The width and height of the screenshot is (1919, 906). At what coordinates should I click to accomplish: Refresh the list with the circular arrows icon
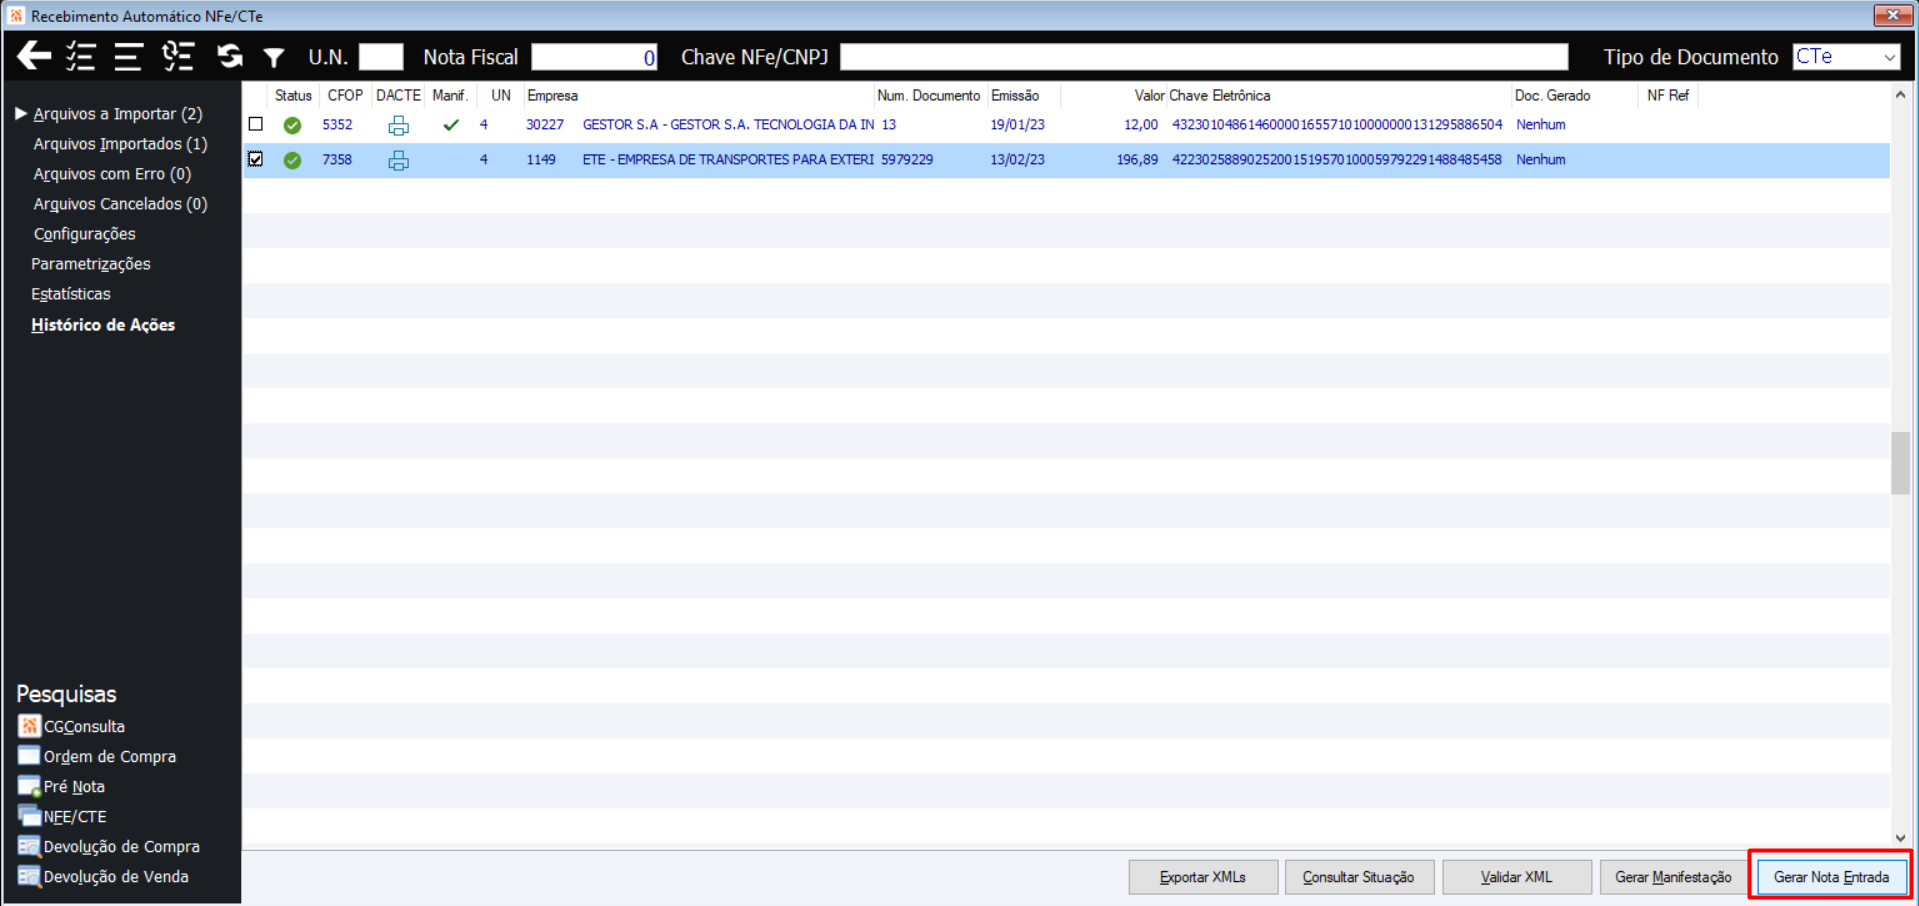click(230, 56)
